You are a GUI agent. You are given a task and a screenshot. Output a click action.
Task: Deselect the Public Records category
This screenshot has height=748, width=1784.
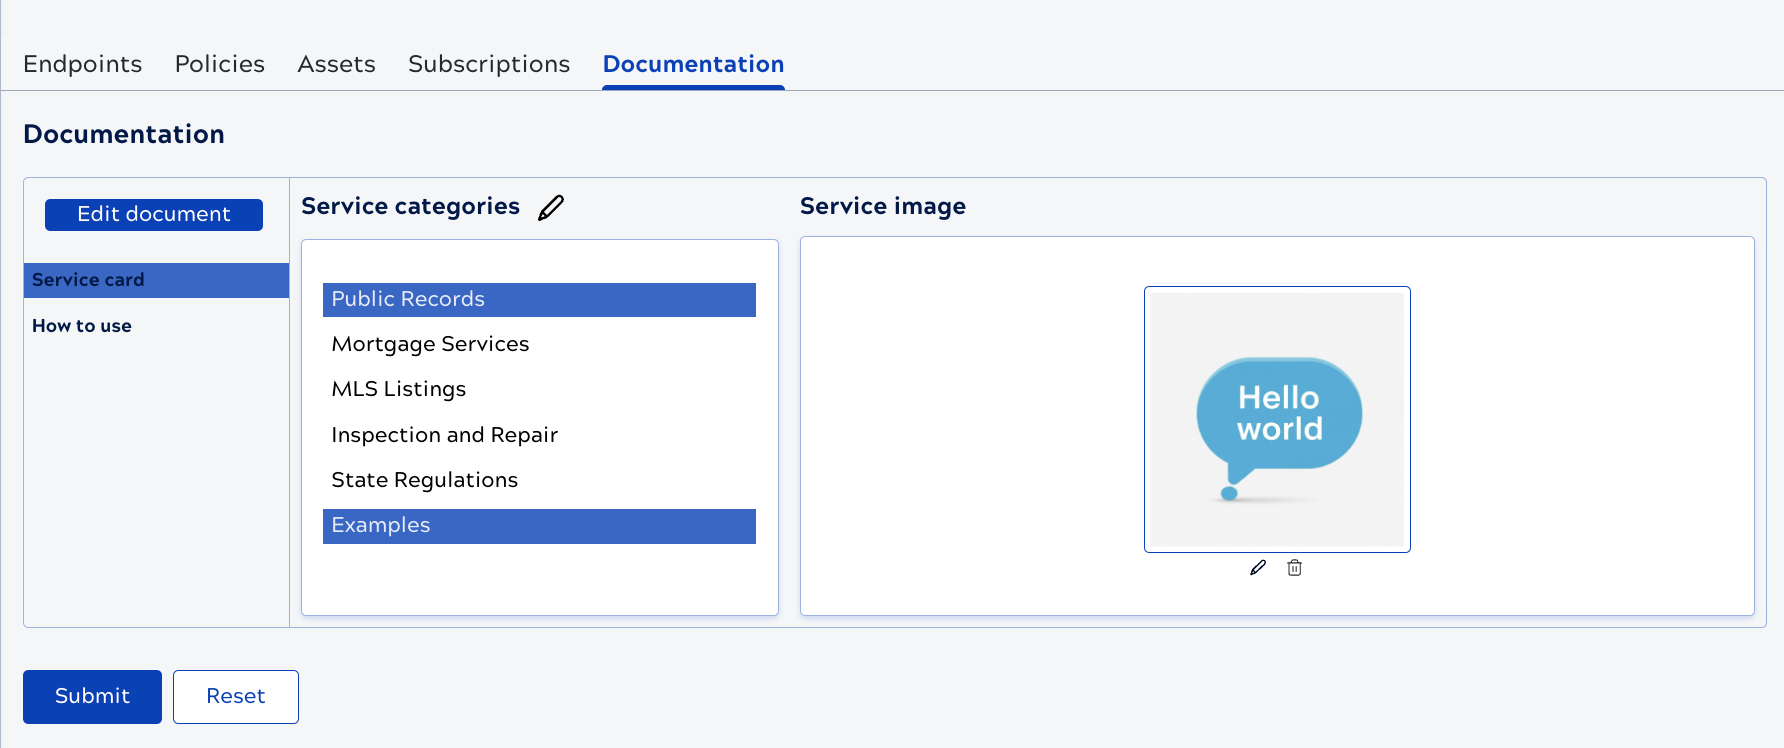(x=539, y=299)
